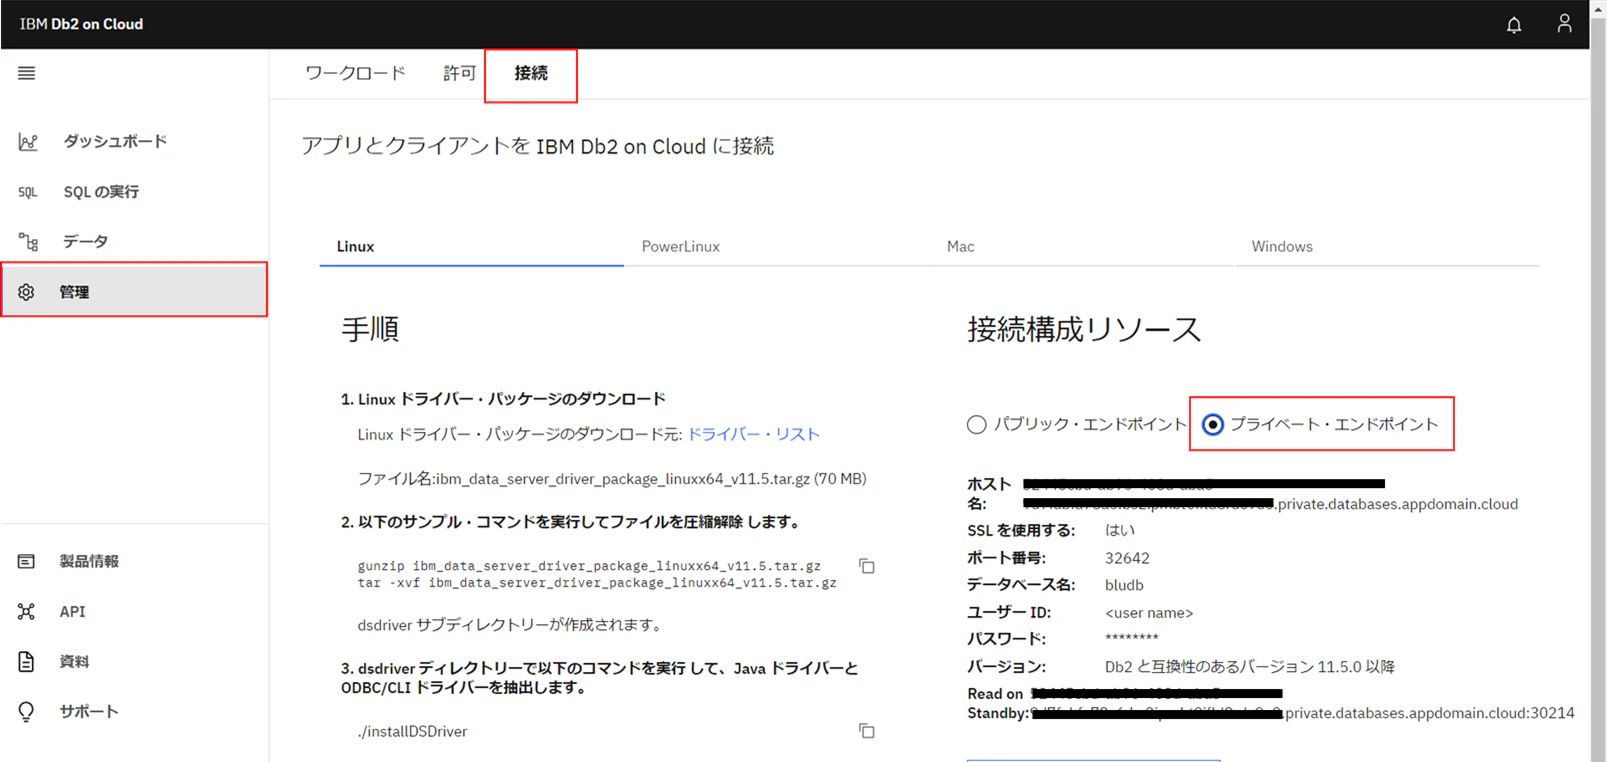
Task: Click port number value 32642
Action: 1127,558
